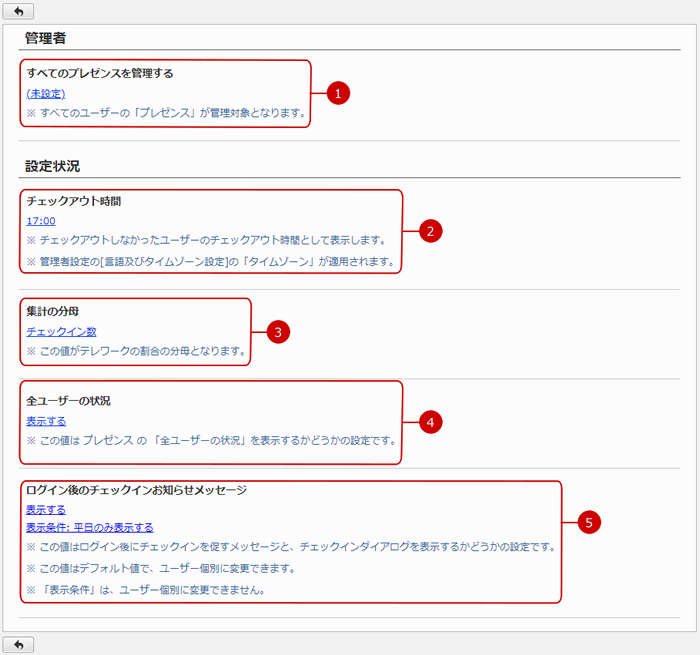Open 表示条件: 平日のみ表示する link
Image resolution: width=700 pixels, height=655 pixels.
pos(90,528)
